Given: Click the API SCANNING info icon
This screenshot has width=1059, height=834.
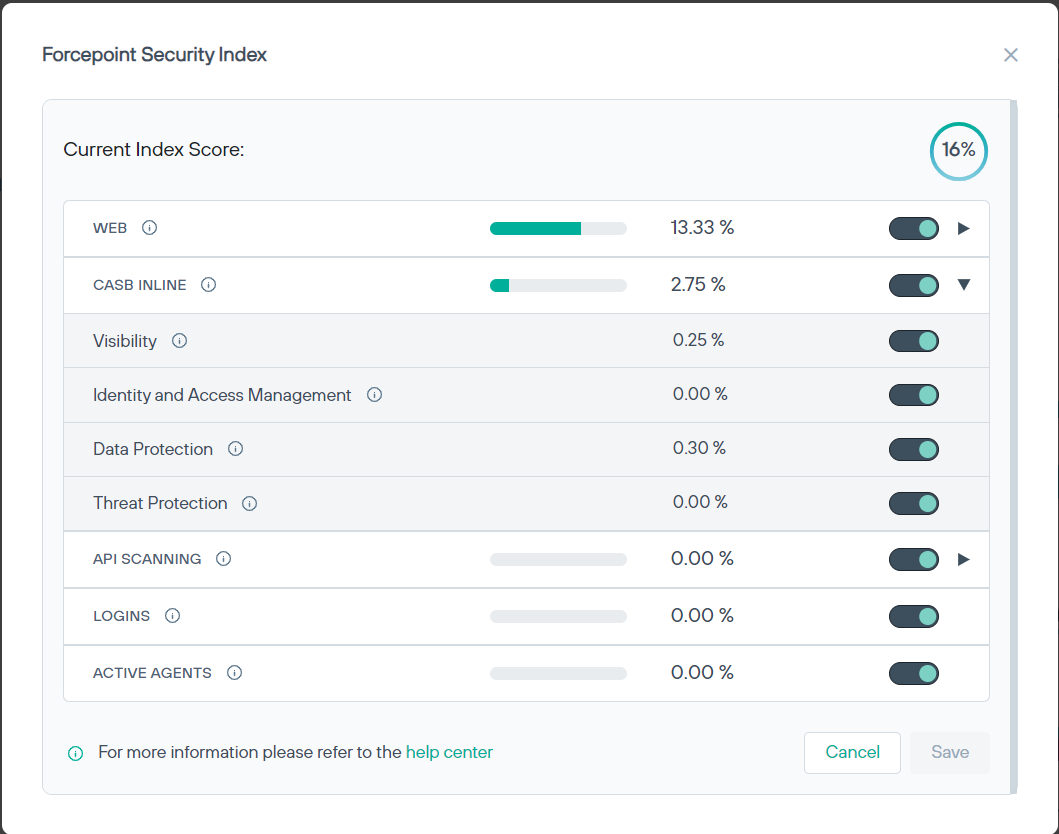Looking at the screenshot, I should [x=223, y=559].
